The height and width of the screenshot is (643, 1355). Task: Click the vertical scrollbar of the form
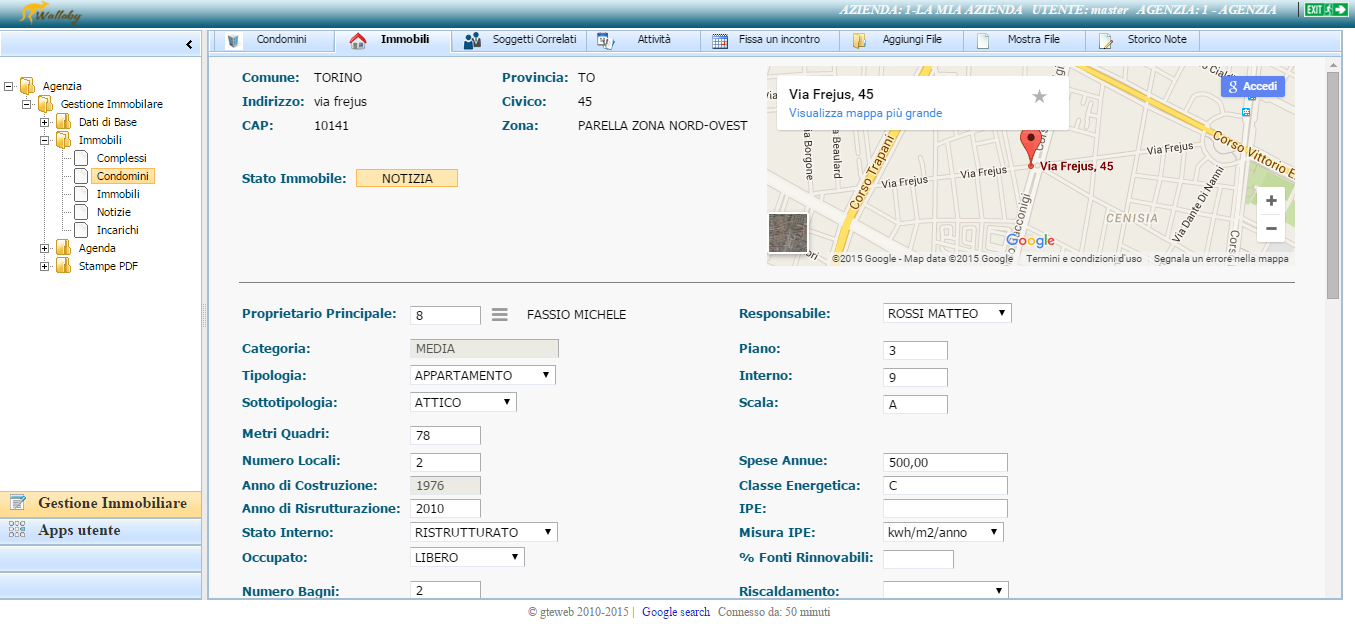(1332, 185)
